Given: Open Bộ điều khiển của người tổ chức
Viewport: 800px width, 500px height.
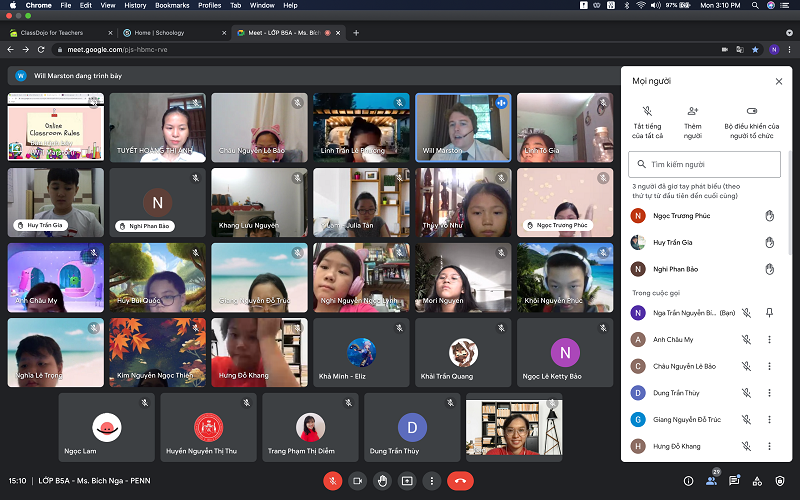Looking at the screenshot, I should pyautogui.click(x=752, y=119).
